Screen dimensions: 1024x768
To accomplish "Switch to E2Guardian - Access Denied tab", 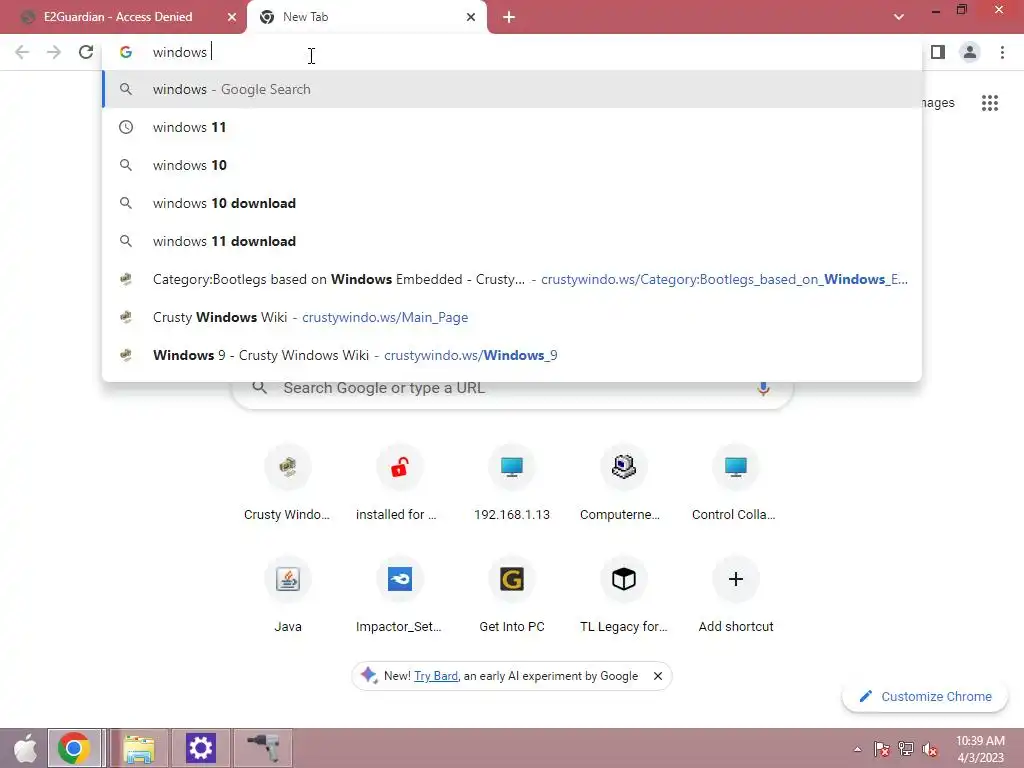I will (x=118, y=17).
